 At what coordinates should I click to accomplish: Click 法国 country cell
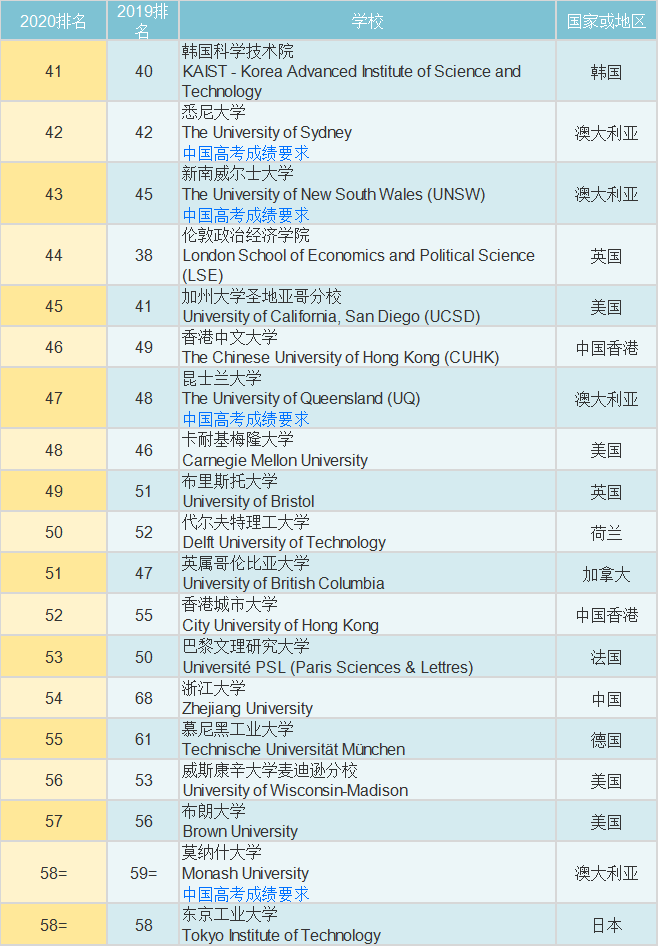coord(606,657)
